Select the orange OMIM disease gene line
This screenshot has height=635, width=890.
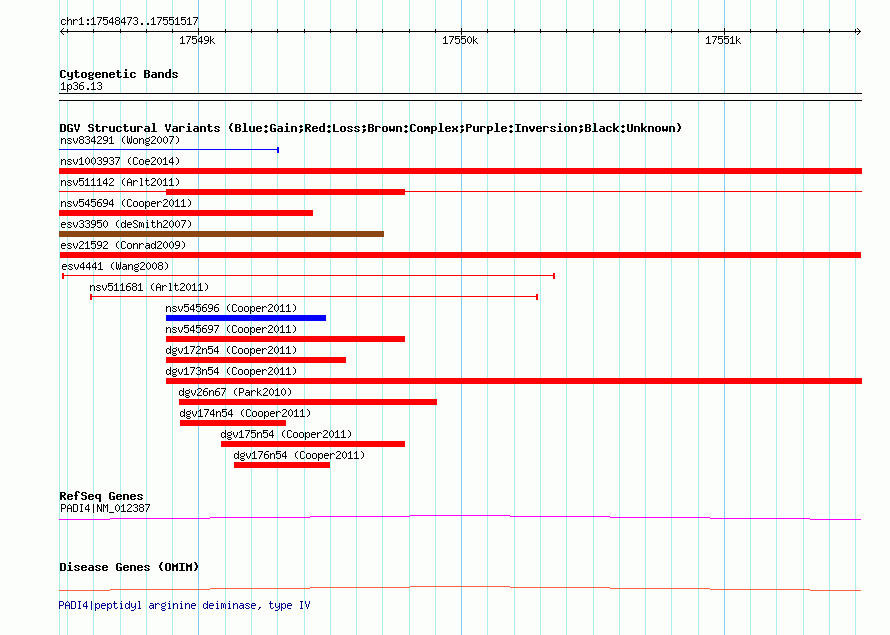(x=460, y=588)
